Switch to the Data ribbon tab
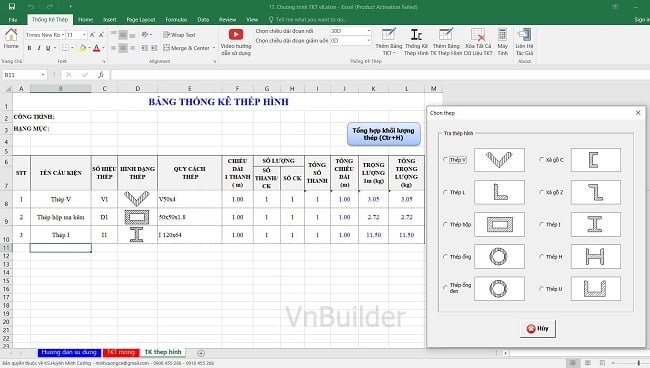Screen dimensions: 650x368 tap(203, 19)
